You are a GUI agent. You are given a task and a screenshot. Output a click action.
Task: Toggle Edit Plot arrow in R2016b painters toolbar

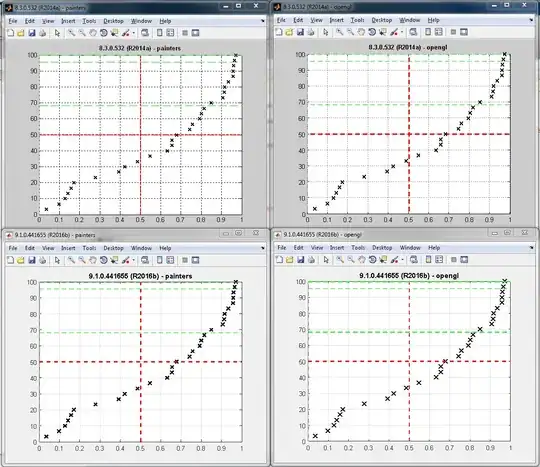(57, 260)
